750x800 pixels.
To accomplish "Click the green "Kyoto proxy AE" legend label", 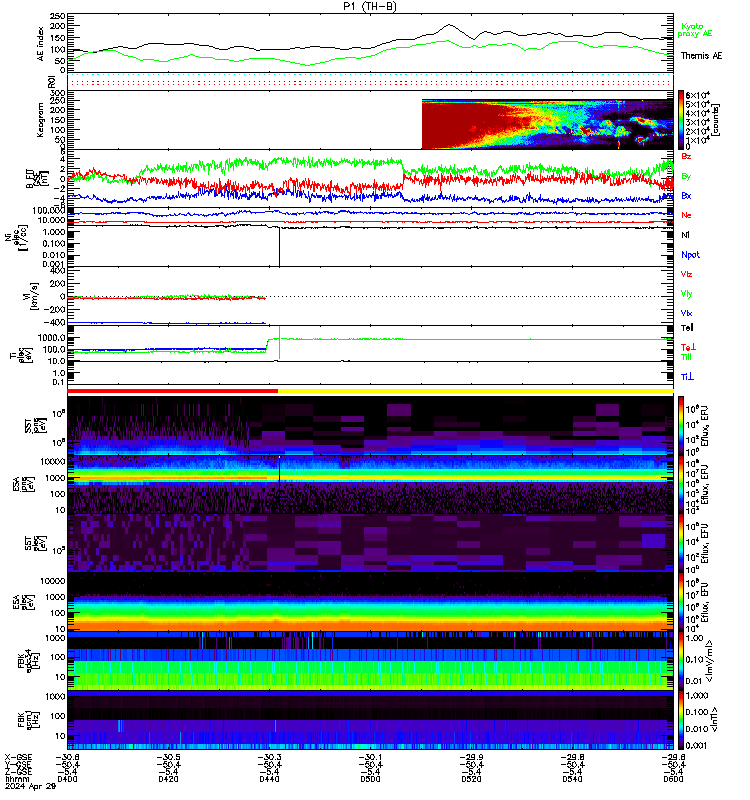I will pos(694,30).
